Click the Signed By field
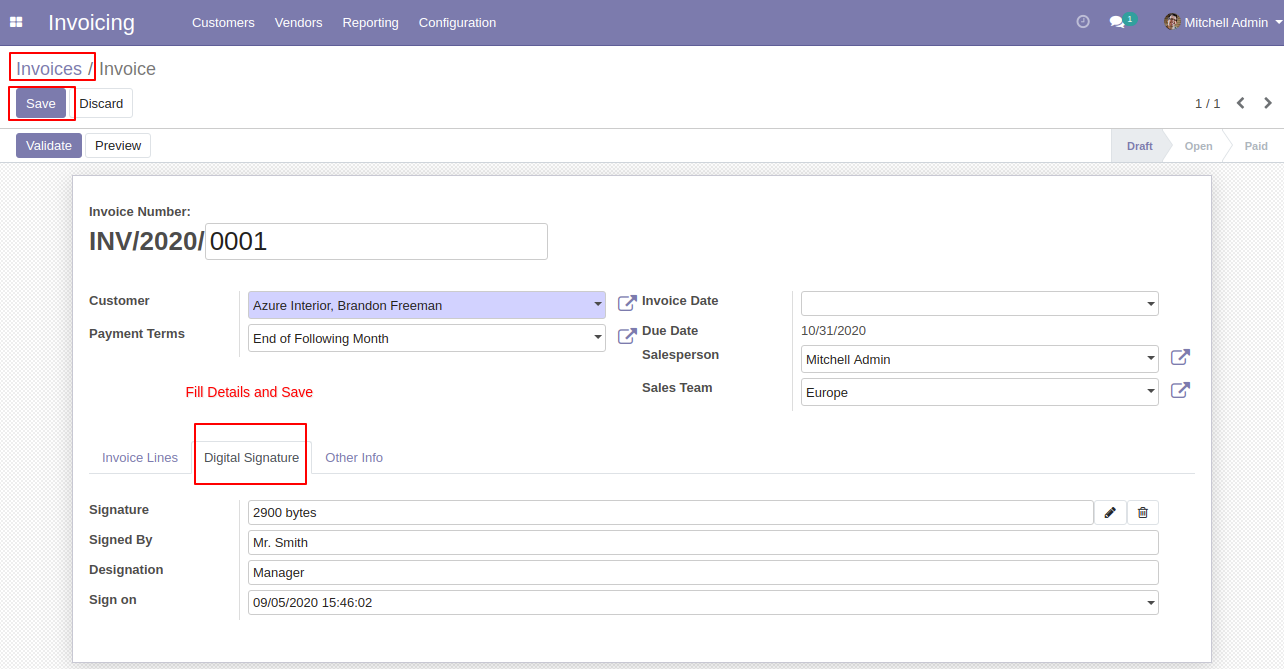Screen dimensions: 1284x669 (703, 542)
